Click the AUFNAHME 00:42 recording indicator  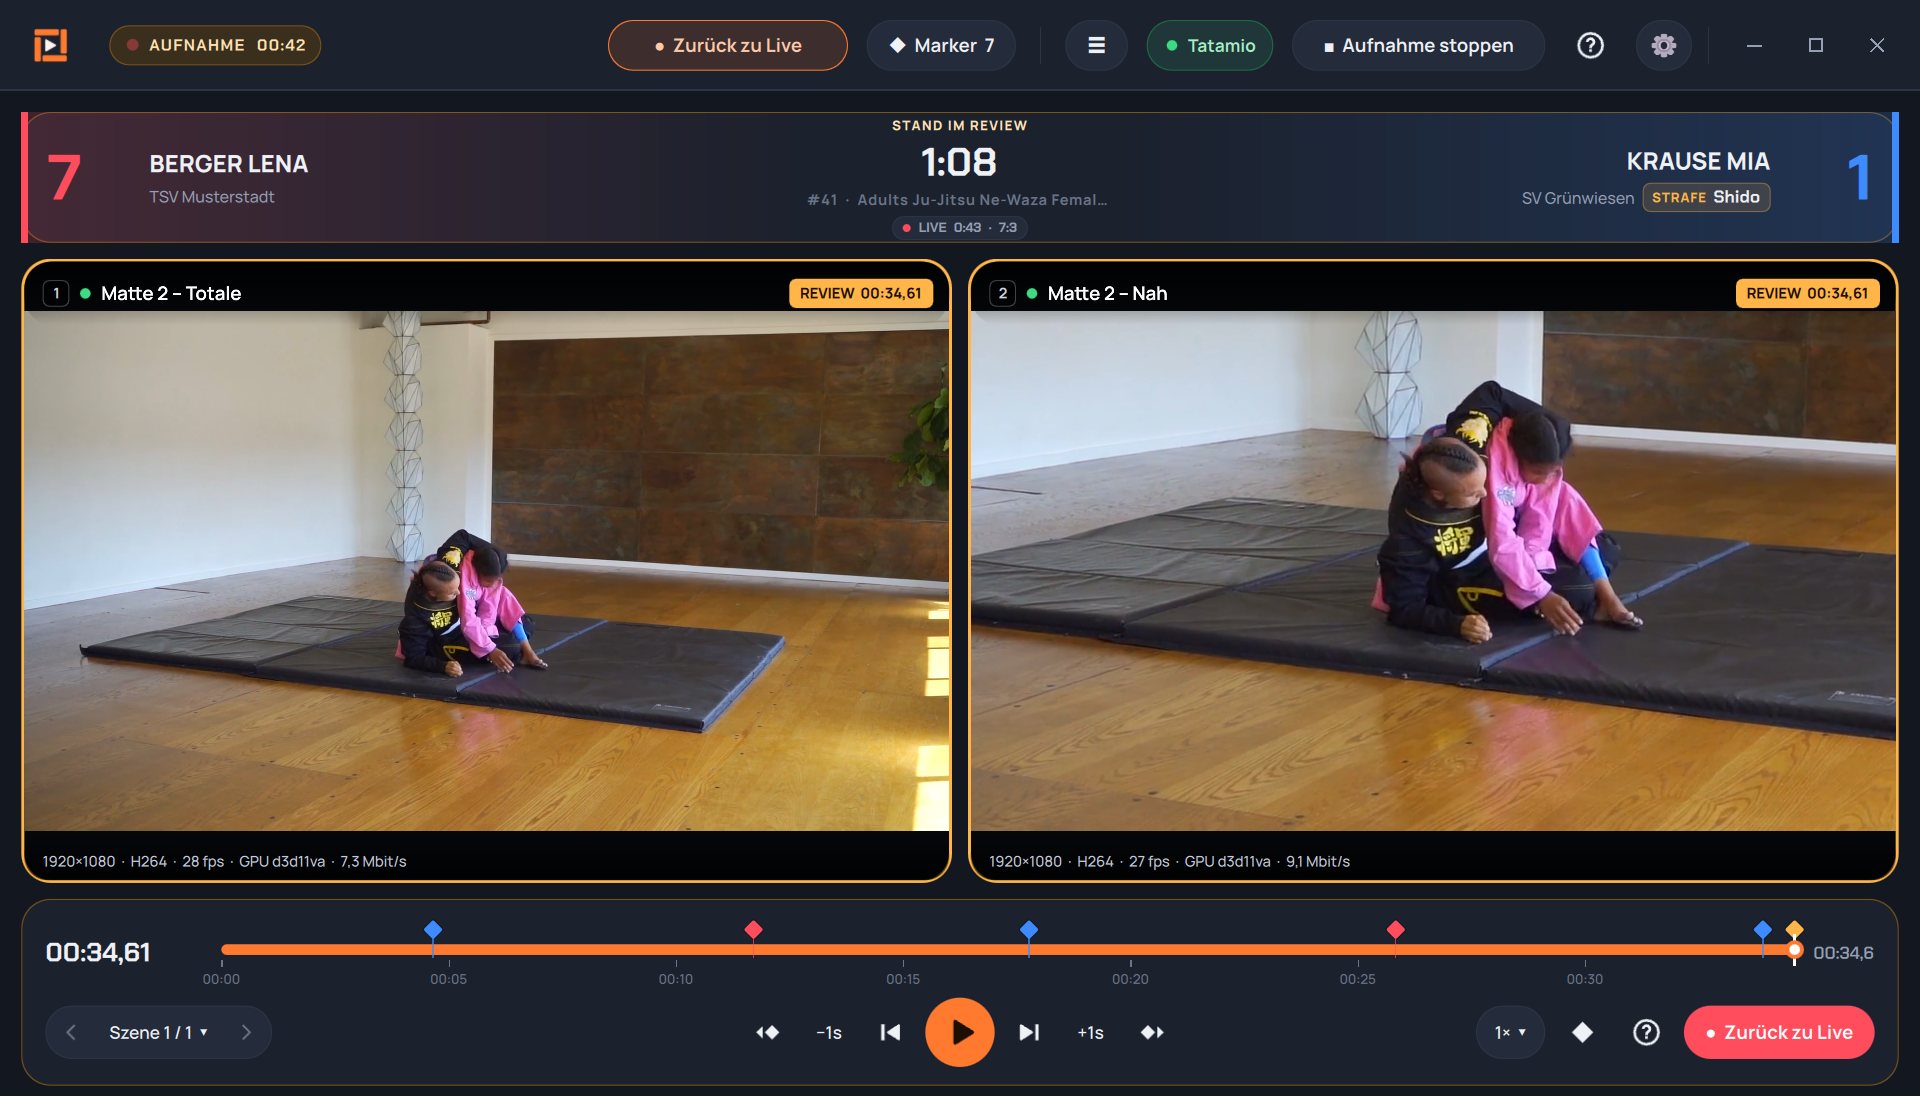(215, 45)
